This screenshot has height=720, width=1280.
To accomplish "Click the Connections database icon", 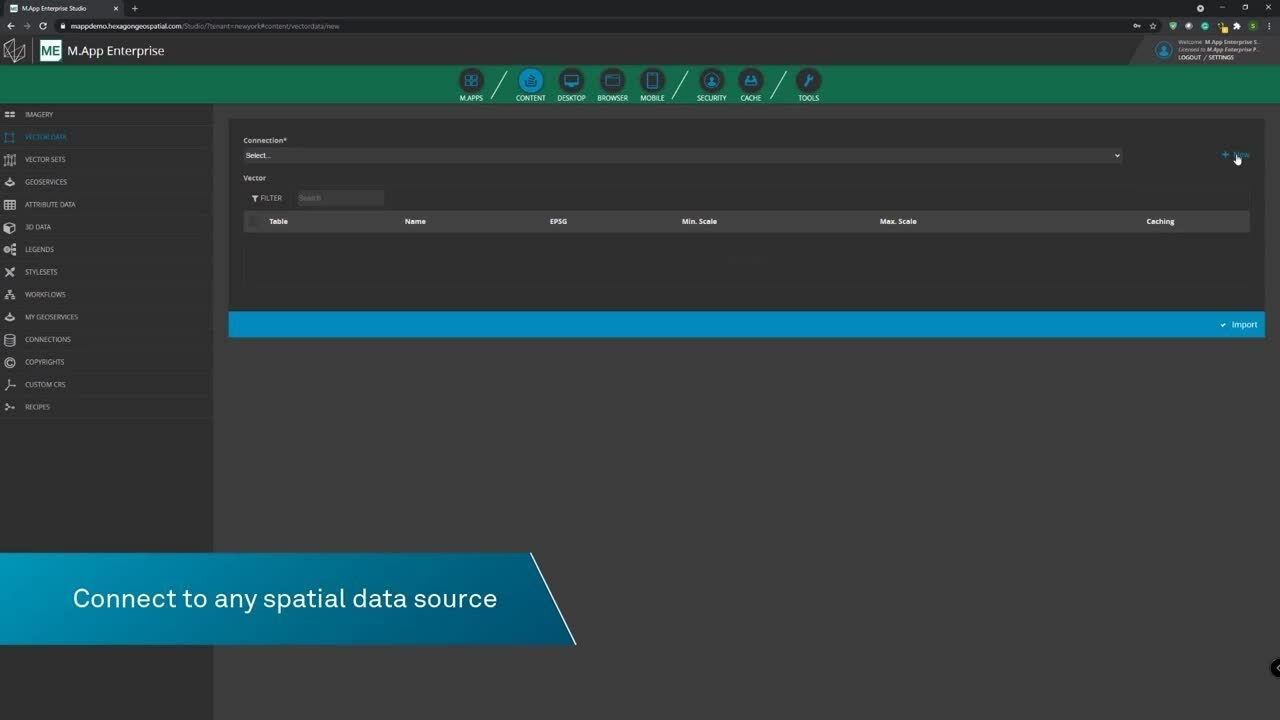I will pos(10,340).
